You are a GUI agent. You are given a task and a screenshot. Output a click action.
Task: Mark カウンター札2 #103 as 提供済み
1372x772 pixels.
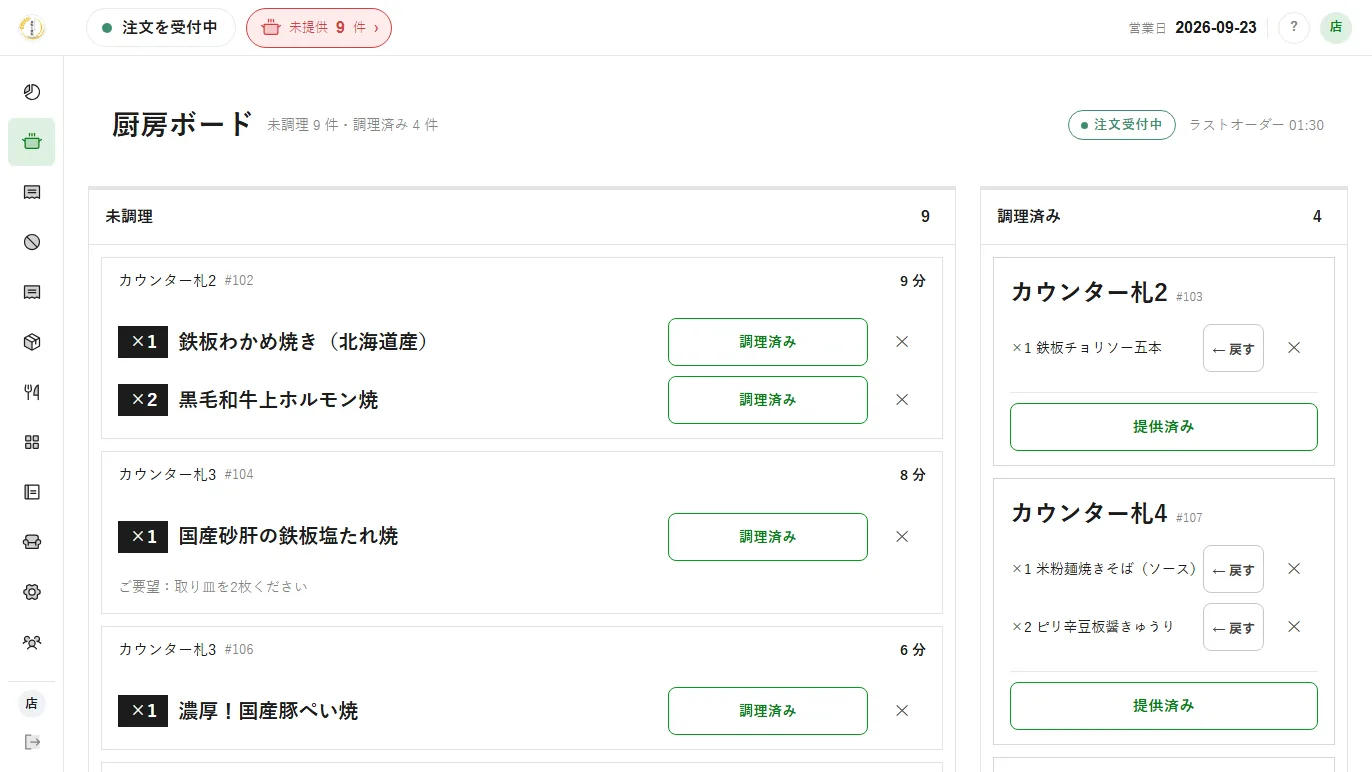tap(1164, 427)
